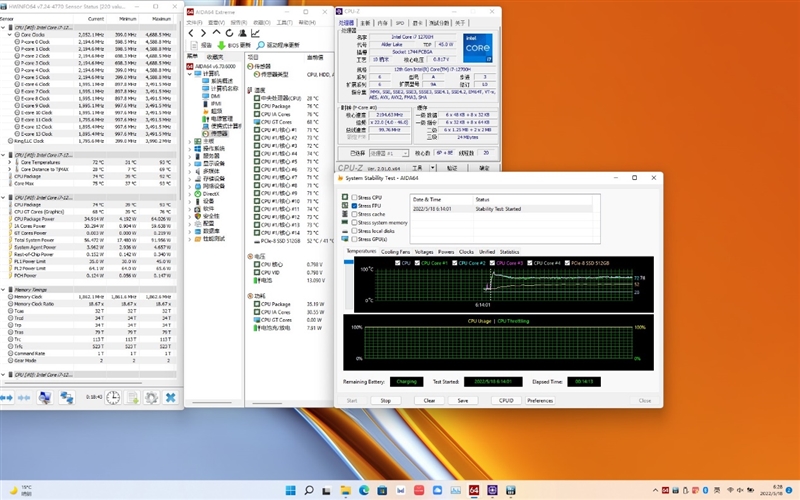Click the refresh icon in AIDA64 toolbar
Image resolution: width=800 pixels, height=500 pixels.
(x=230, y=33)
